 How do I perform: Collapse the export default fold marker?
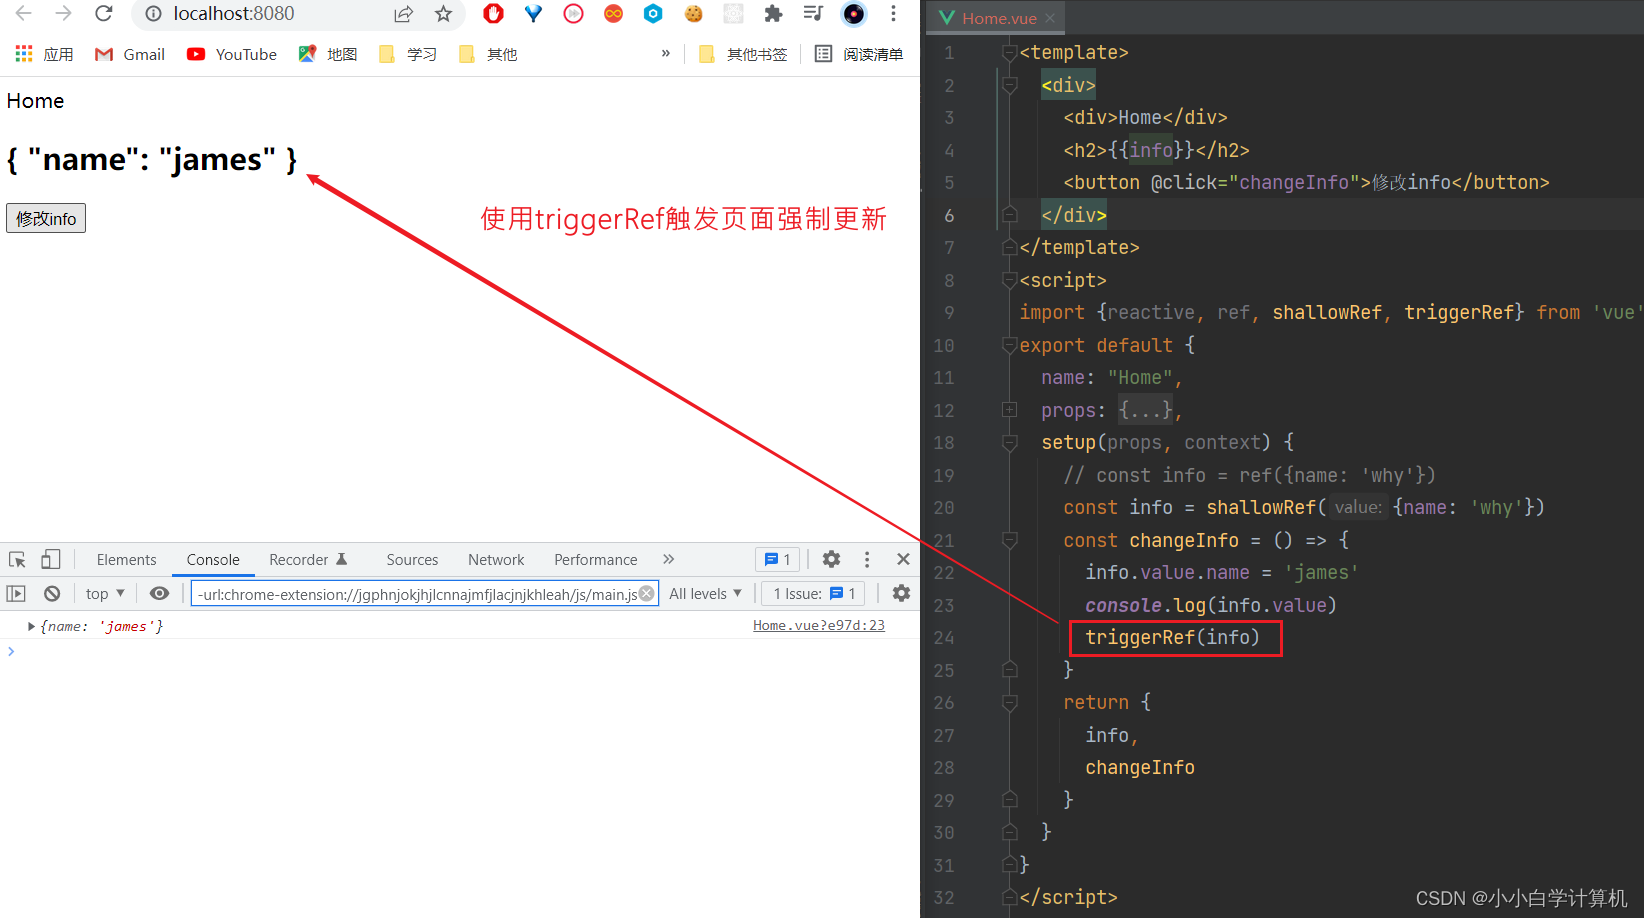click(1010, 345)
